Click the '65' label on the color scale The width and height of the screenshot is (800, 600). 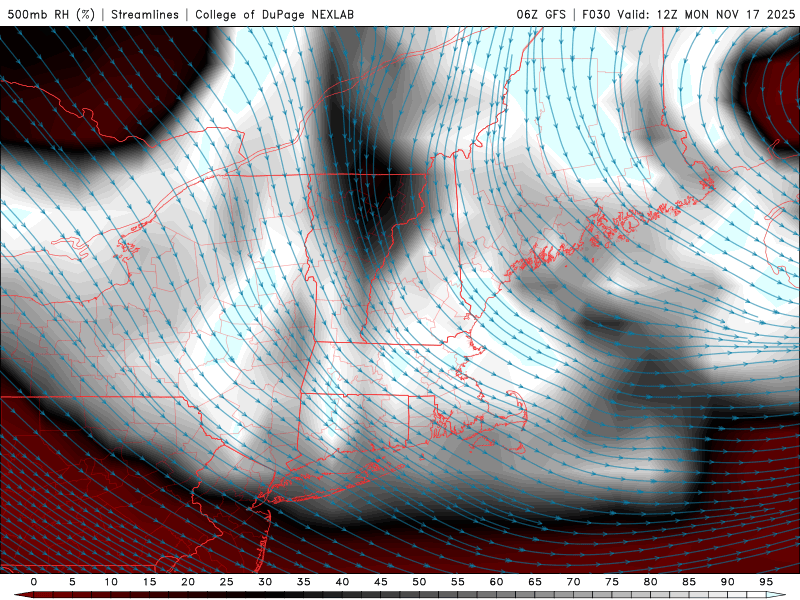pyautogui.click(x=535, y=582)
